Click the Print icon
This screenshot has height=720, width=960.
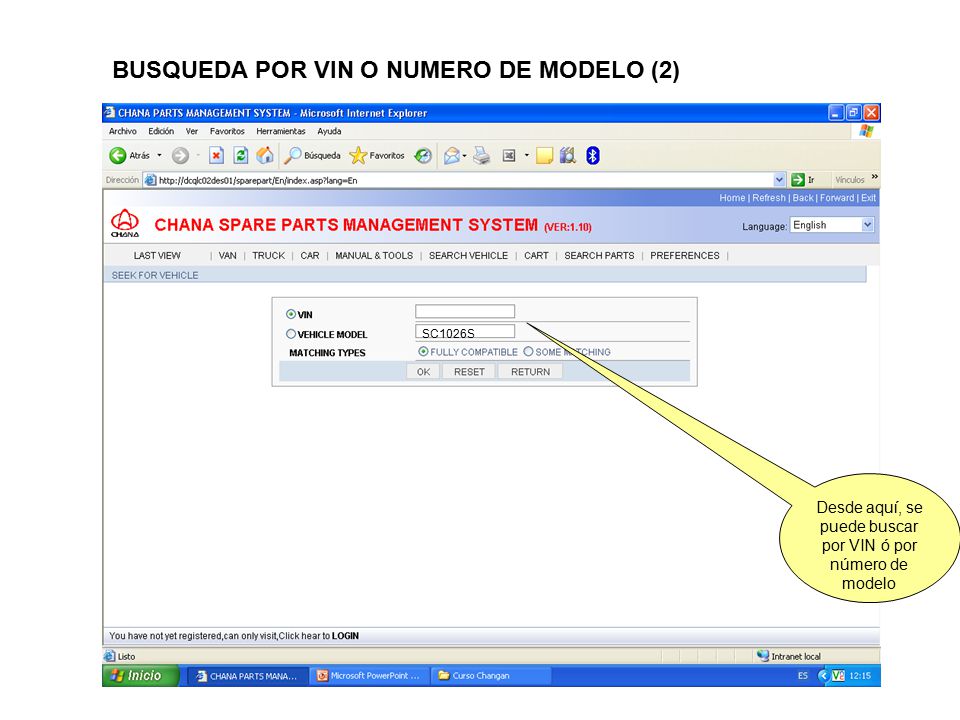tap(482, 156)
